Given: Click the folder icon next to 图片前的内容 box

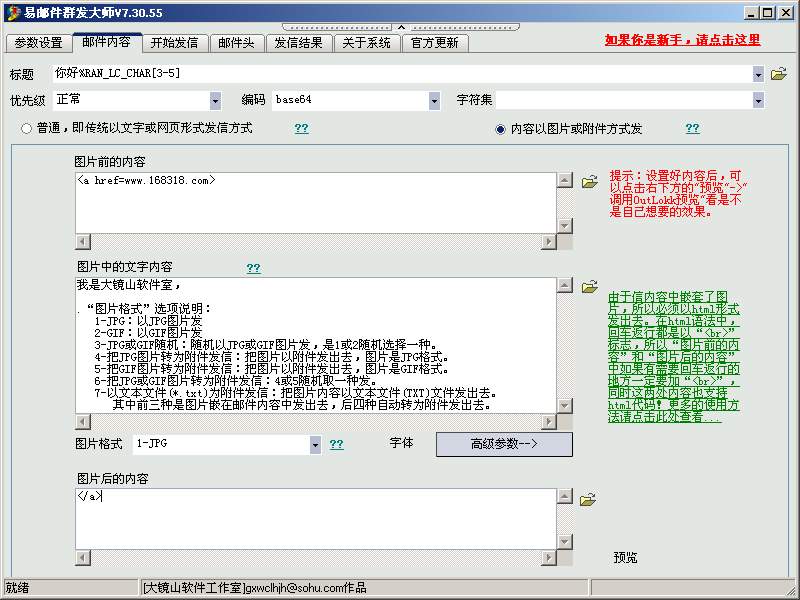Looking at the screenshot, I should 590,181.
